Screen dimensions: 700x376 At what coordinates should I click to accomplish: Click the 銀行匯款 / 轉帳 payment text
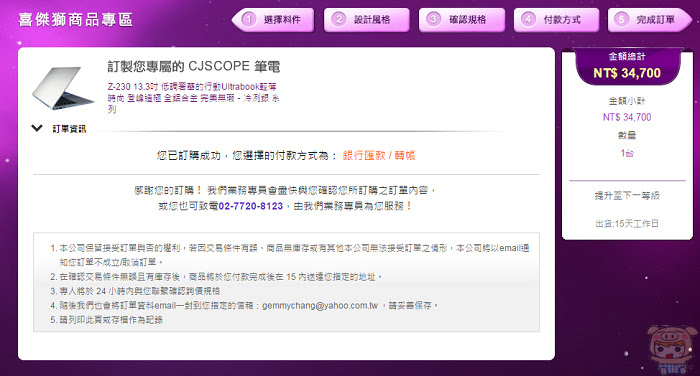tap(379, 155)
